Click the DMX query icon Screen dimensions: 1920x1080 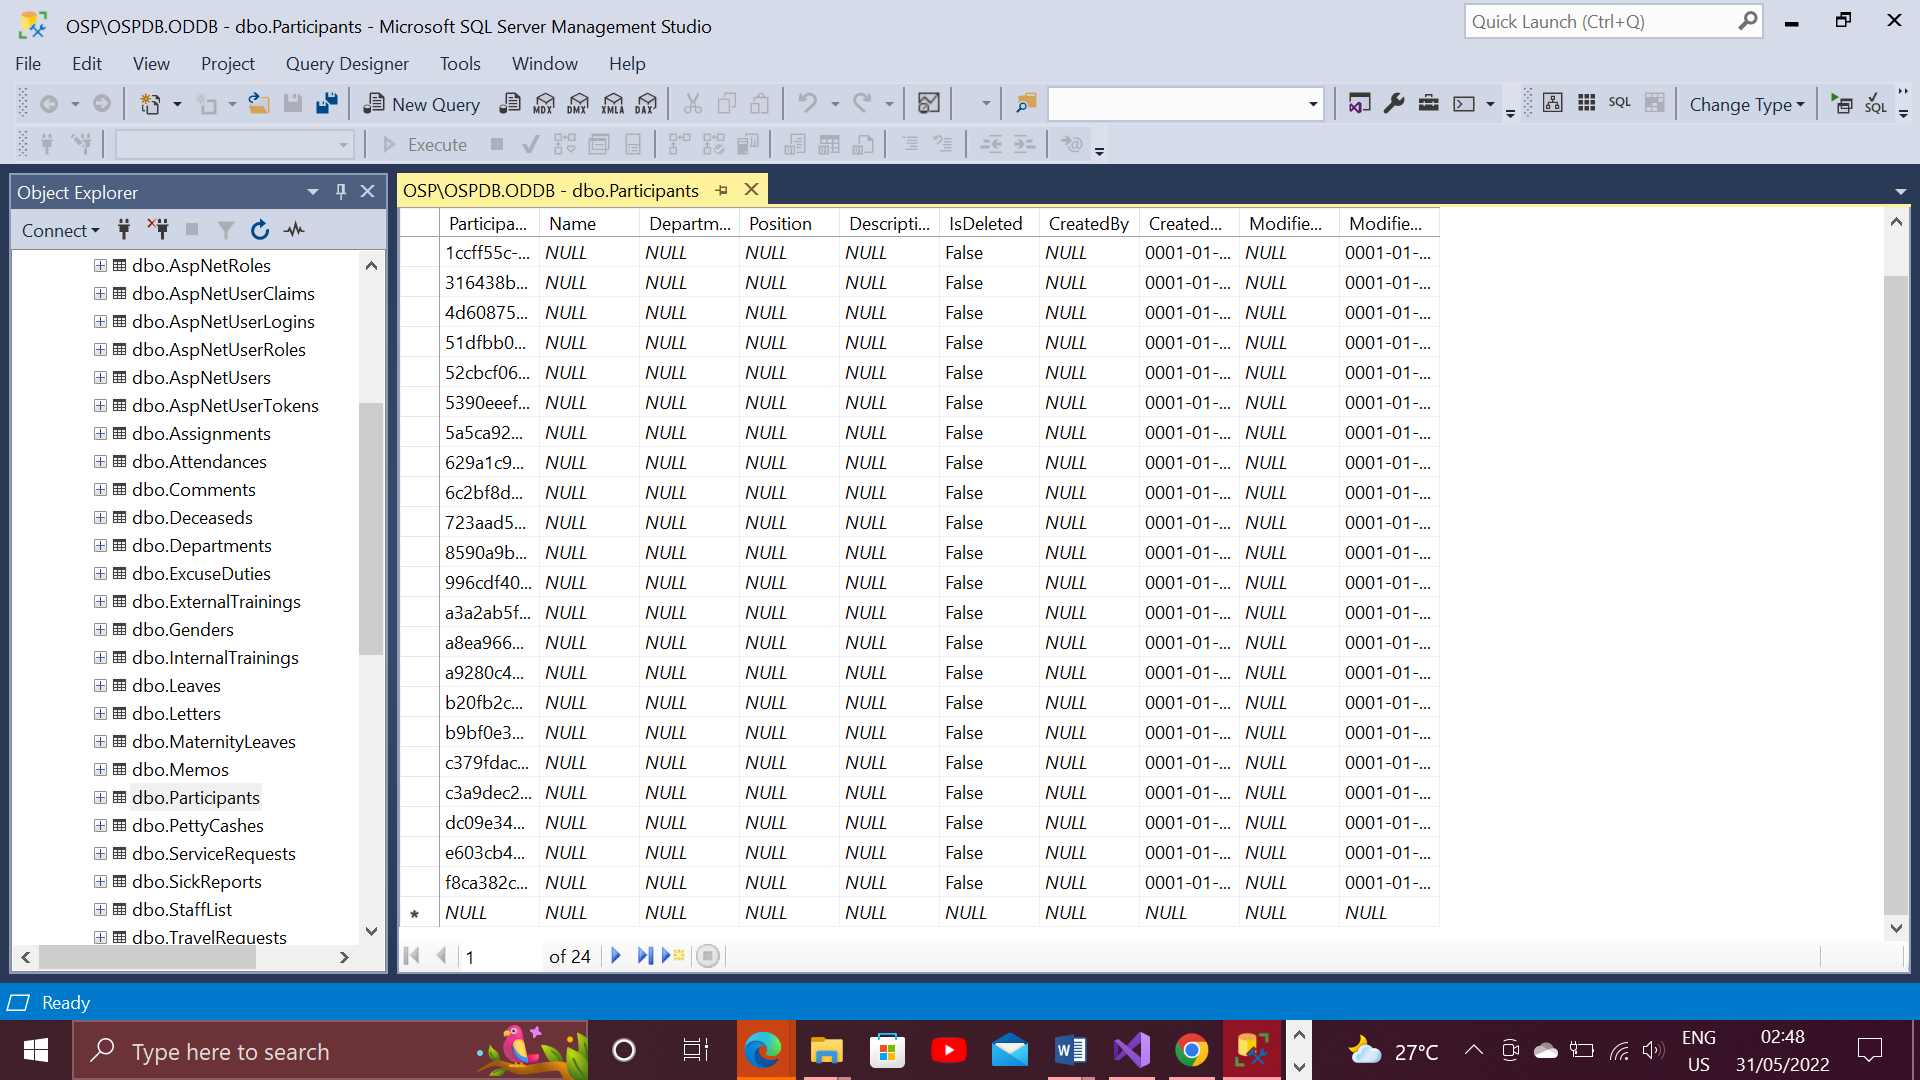[578, 104]
